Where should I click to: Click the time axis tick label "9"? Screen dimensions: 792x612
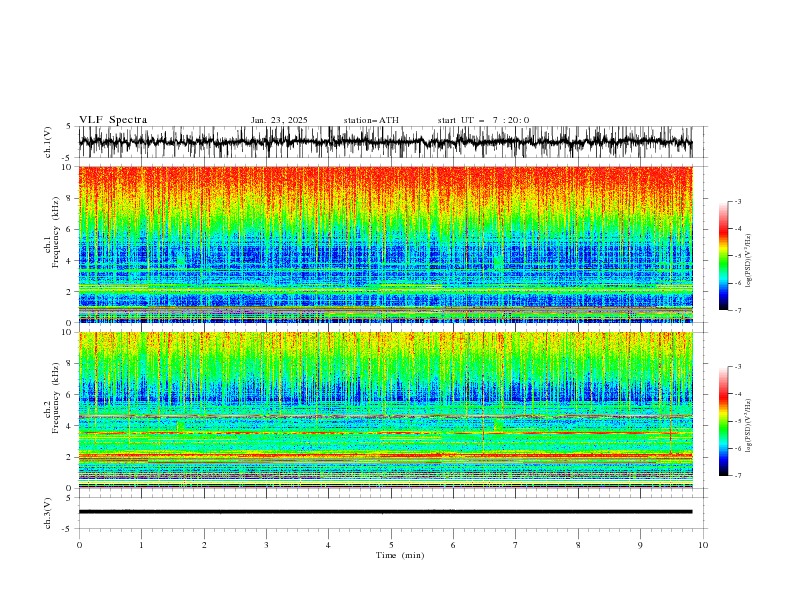(x=640, y=545)
